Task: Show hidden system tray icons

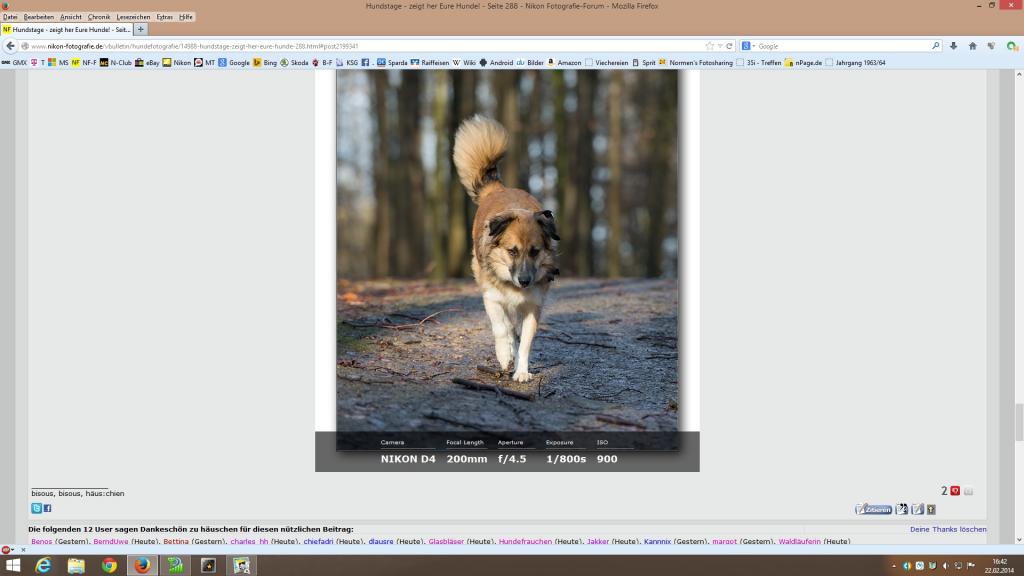Action: click(894, 566)
